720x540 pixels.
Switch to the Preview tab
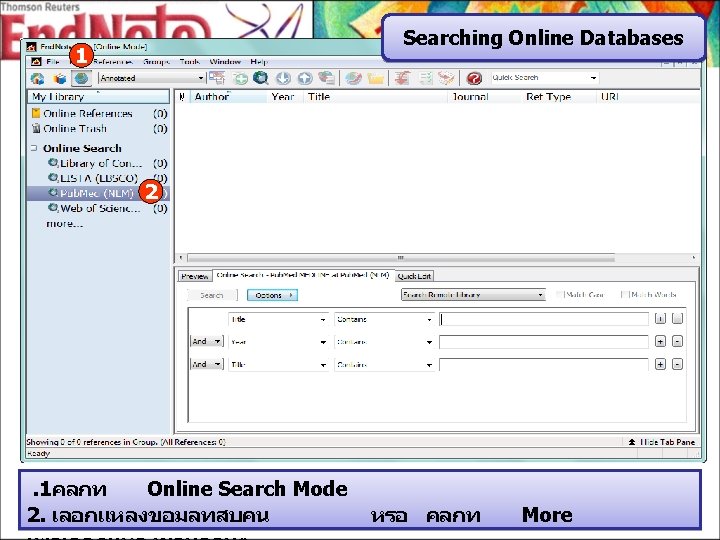point(195,276)
